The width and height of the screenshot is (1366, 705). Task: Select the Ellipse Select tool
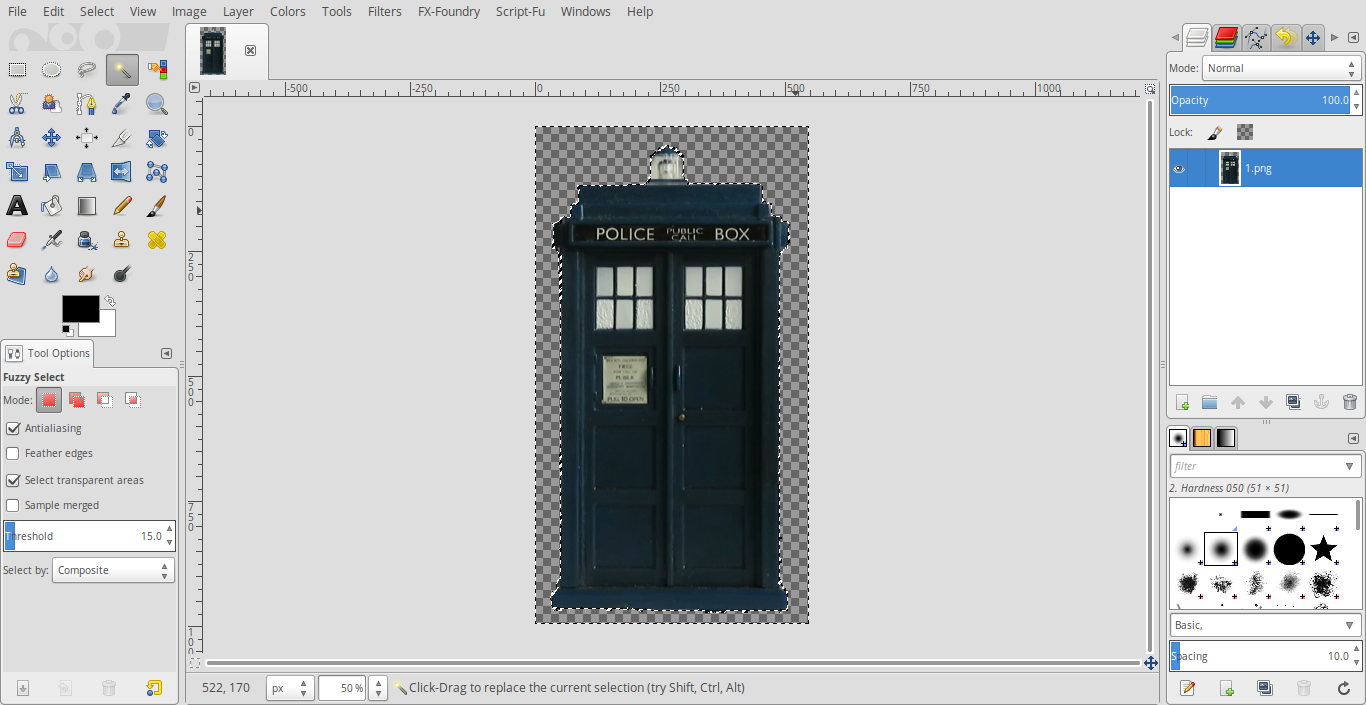(x=52, y=69)
